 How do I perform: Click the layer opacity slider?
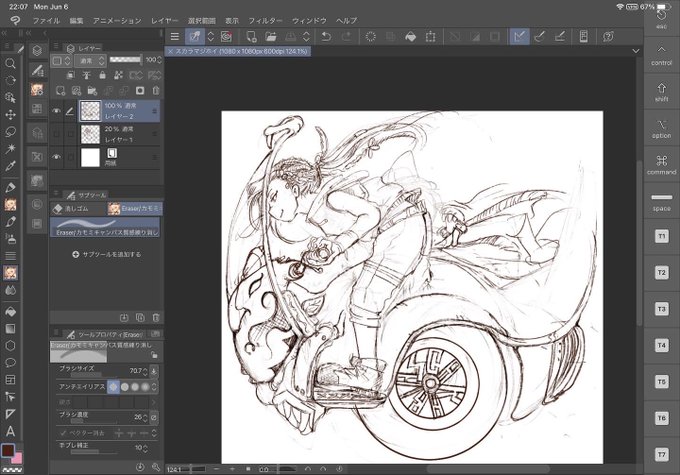pos(125,59)
